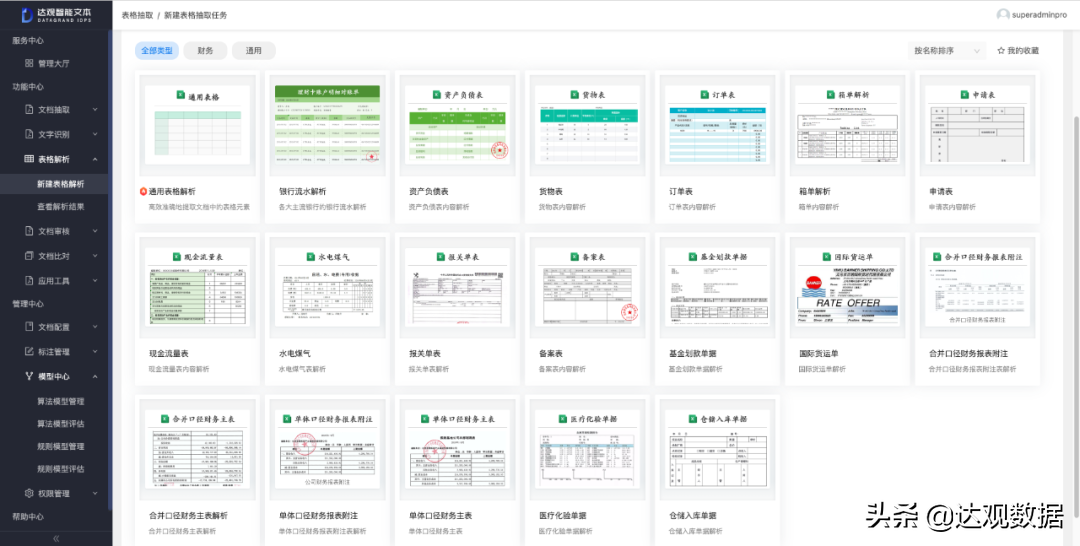Expand the 文档比对 menu chevron
The width and height of the screenshot is (1080, 546).
click(95, 255)
